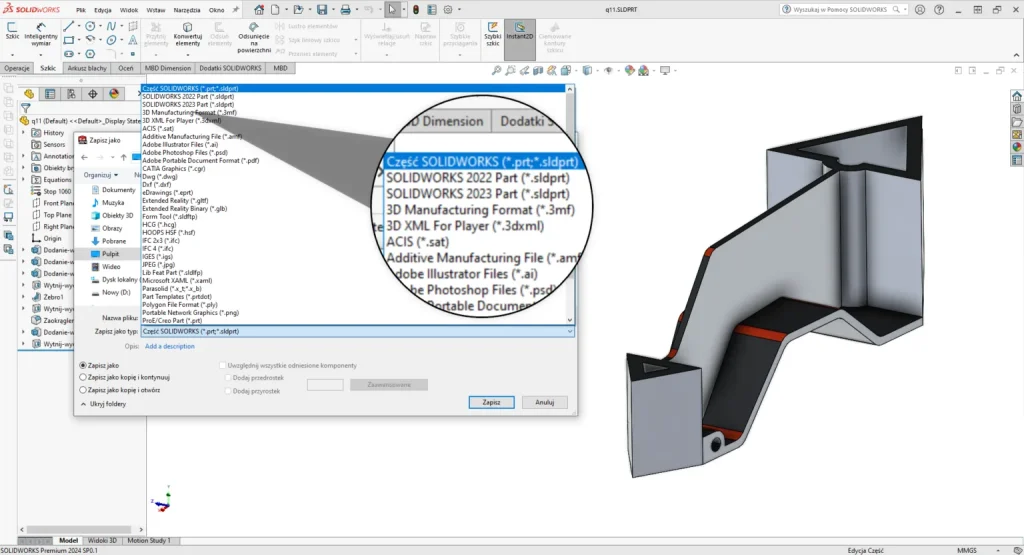Pick the Line sketch tool
This screenshot has width=1024, height=555.
(69, 26)
